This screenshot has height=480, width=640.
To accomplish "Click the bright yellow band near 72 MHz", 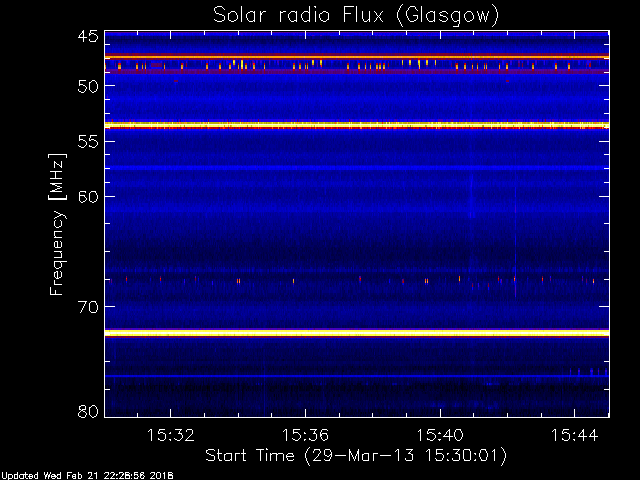I will tap(357, 333).
